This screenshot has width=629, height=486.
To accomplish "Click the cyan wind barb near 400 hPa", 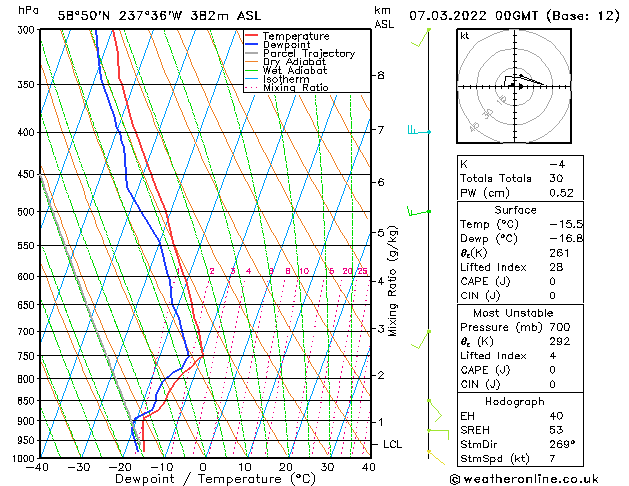I will coord(419,130).
